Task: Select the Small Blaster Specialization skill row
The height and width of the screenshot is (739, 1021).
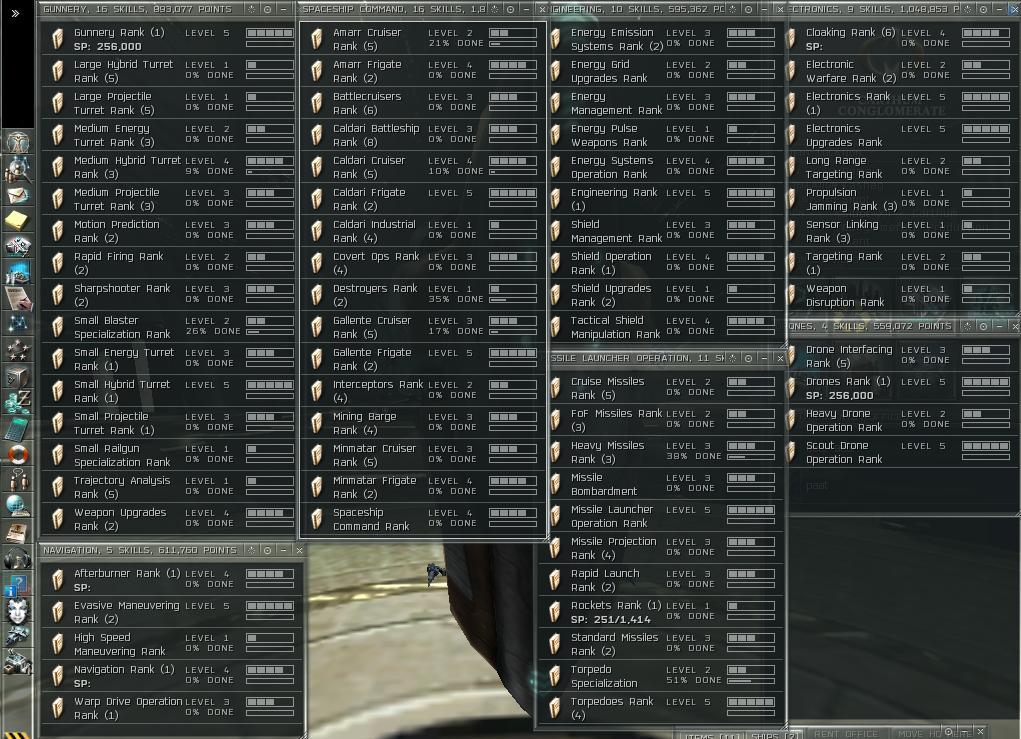Action: coord(169,327)
